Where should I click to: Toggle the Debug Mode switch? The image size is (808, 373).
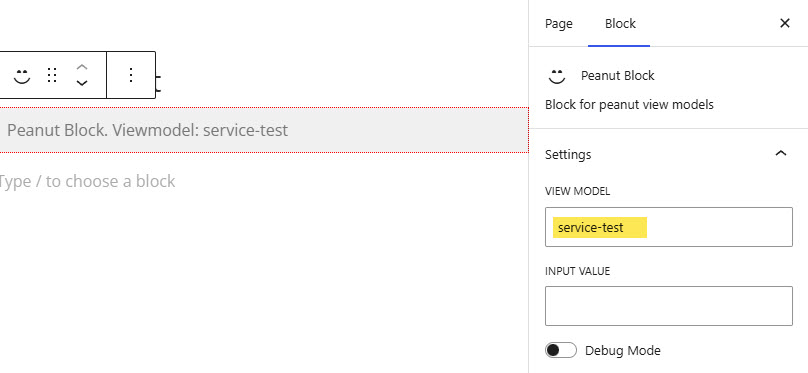(x=561, y=351)
